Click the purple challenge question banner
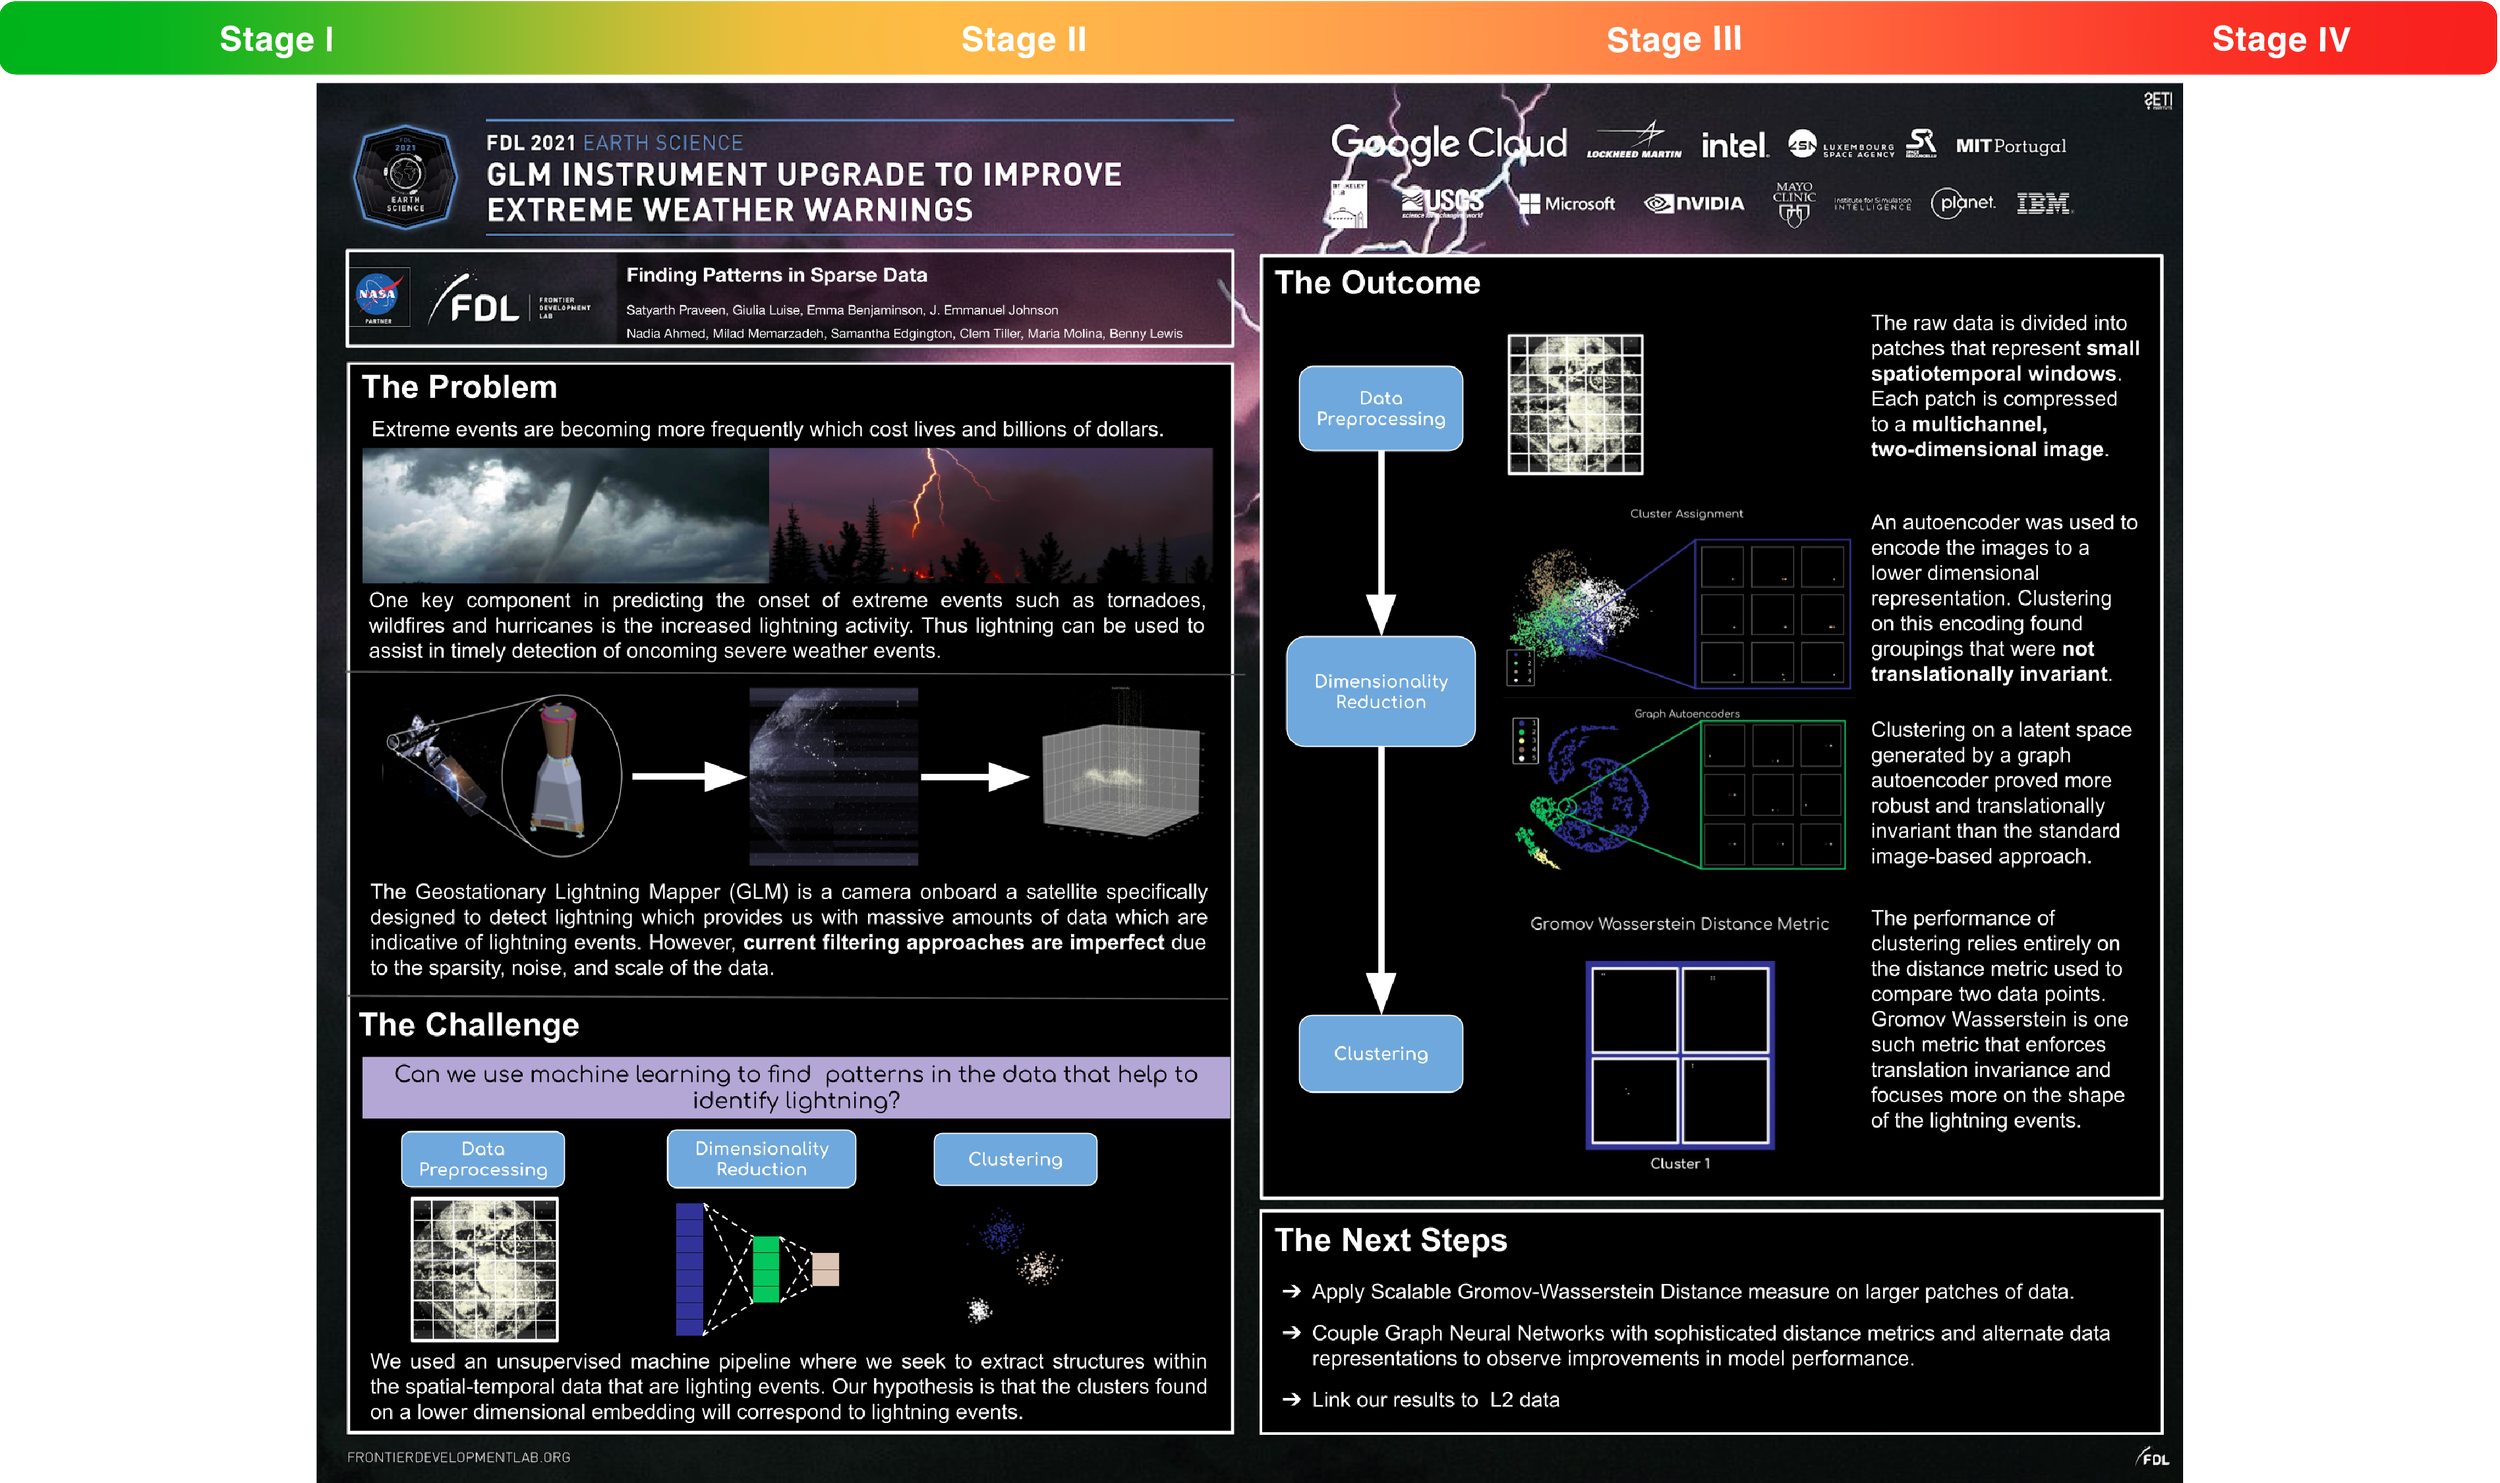 tap(795, 1087)
